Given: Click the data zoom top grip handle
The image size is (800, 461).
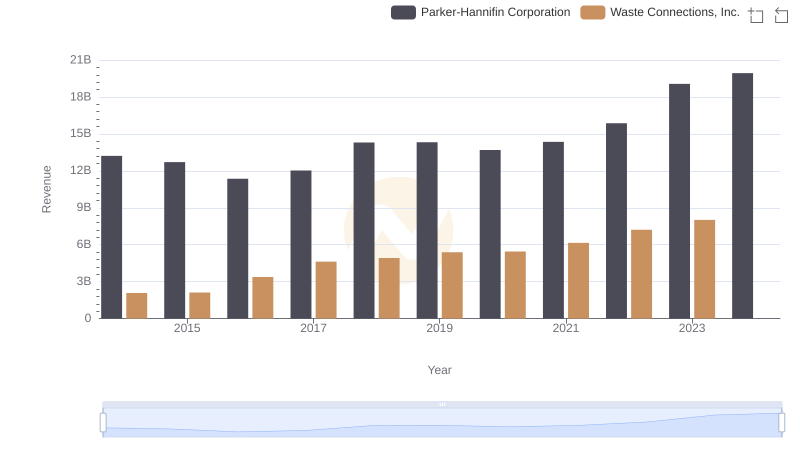Looking at the screenshot, I should pyautogui.click(x=442, y=404).
